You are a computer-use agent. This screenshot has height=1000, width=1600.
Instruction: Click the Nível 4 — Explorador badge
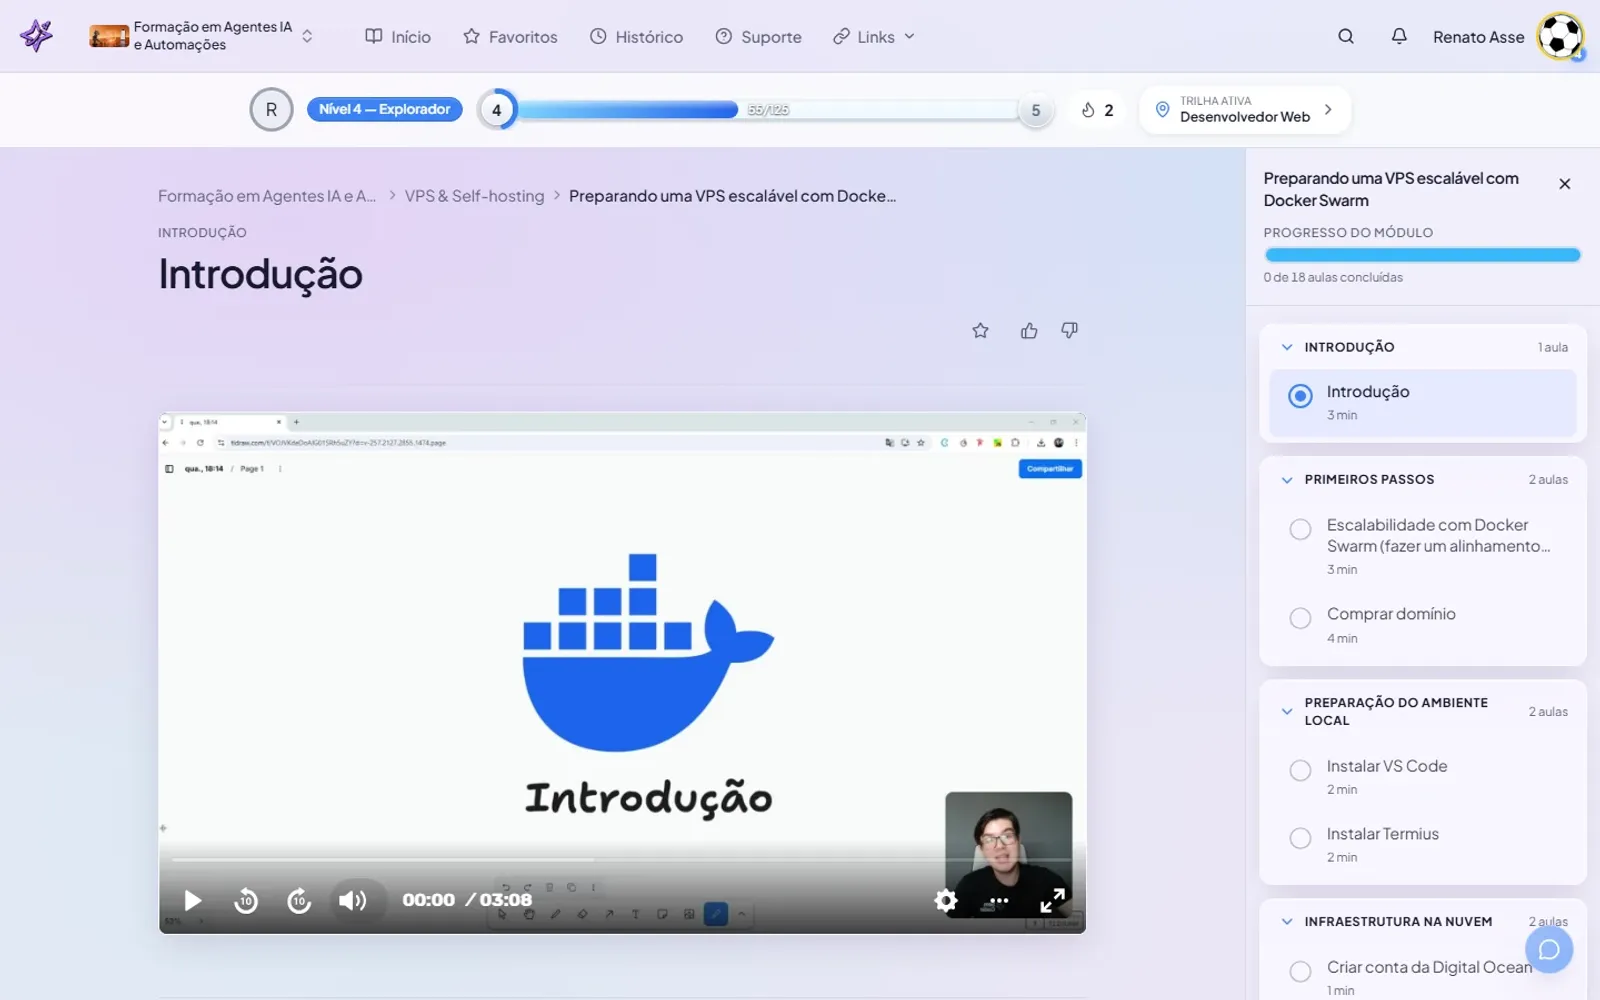(385, 109)
